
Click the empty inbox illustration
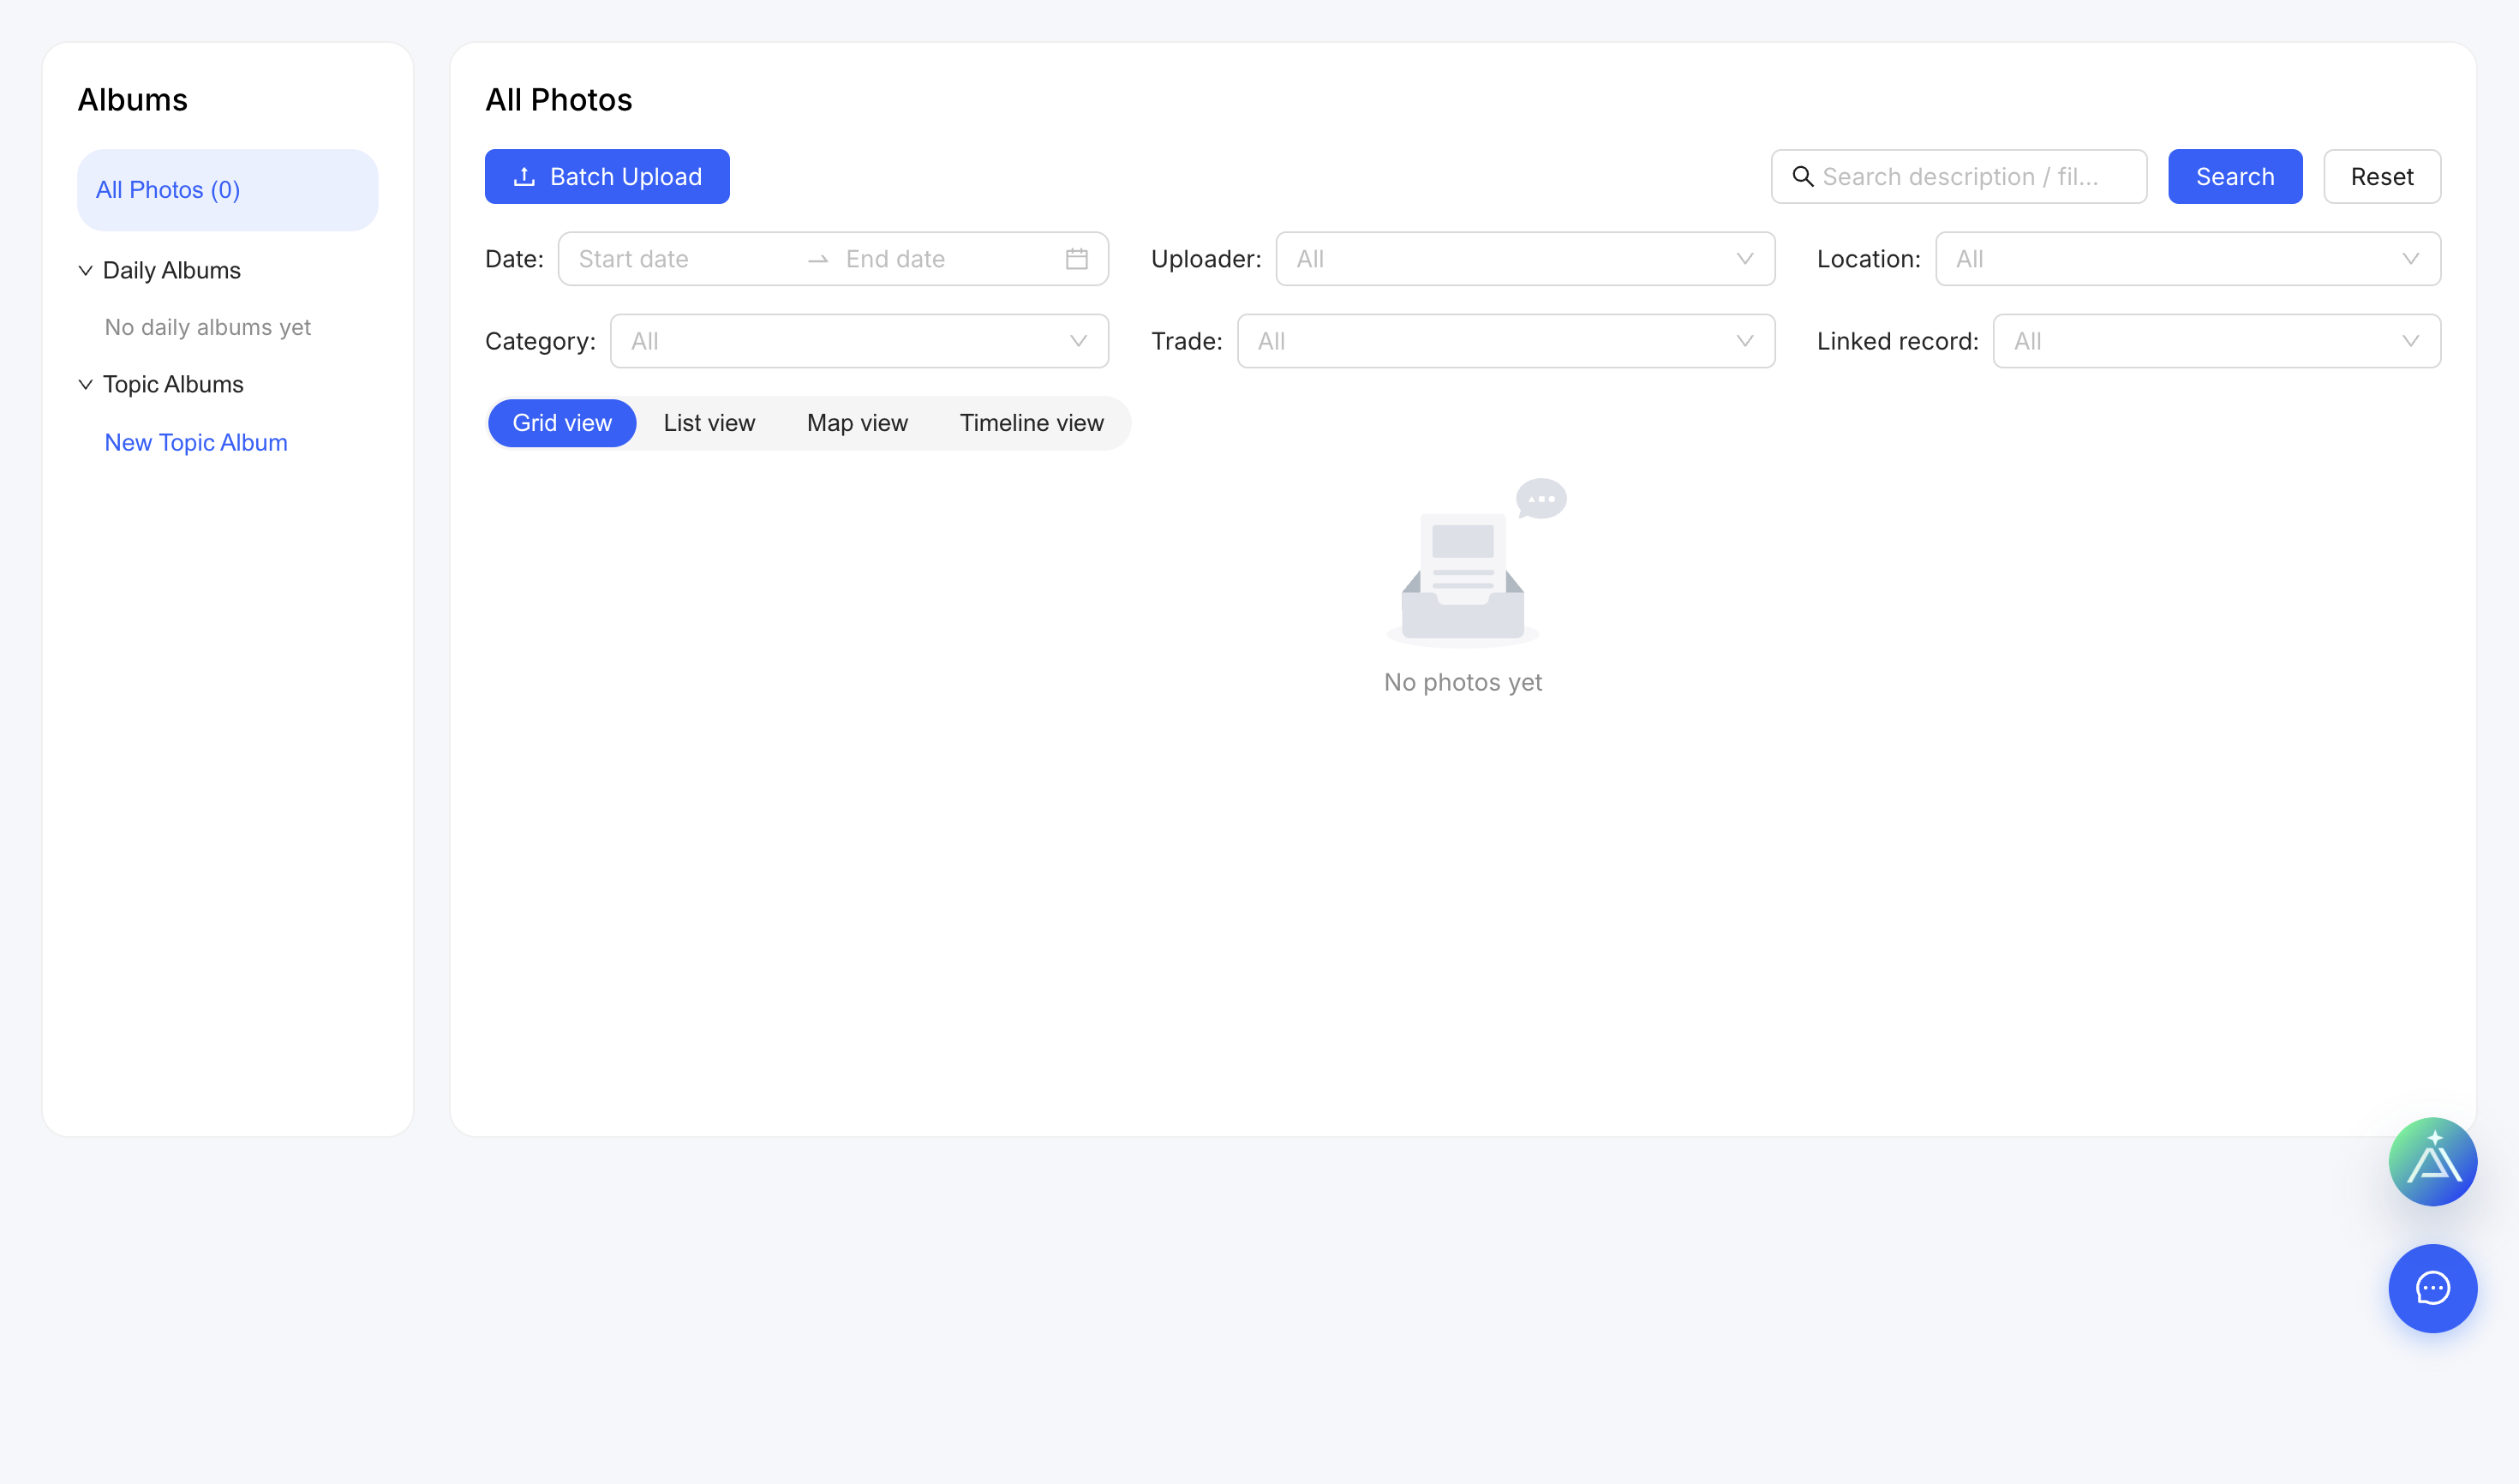tap(1475, 562)
